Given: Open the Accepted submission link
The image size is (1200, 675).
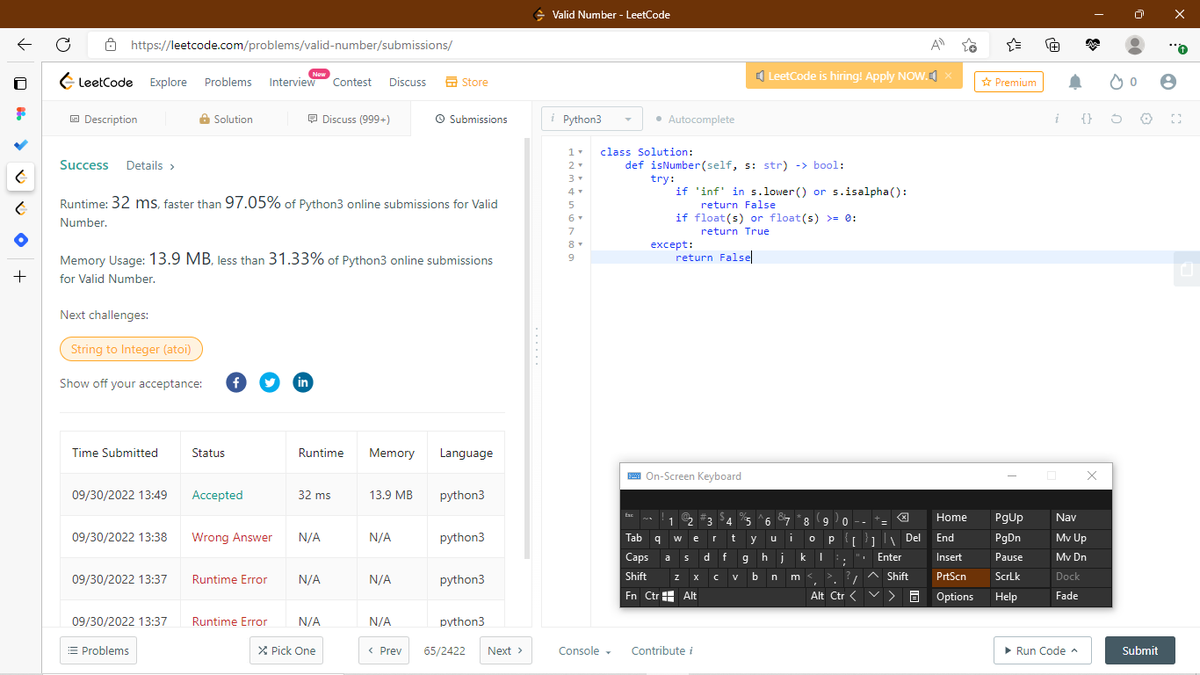Looking at the screenshot, I should coord(217,495).
